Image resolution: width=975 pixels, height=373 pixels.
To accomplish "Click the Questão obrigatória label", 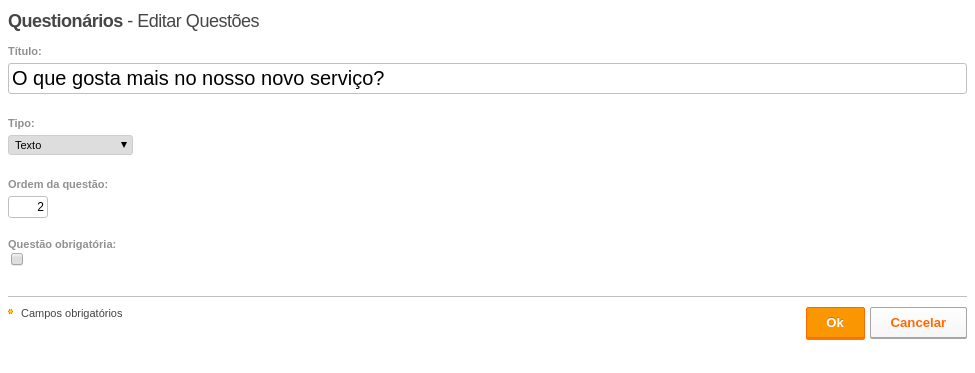I will pyautogui.click(x=62, y=244).
